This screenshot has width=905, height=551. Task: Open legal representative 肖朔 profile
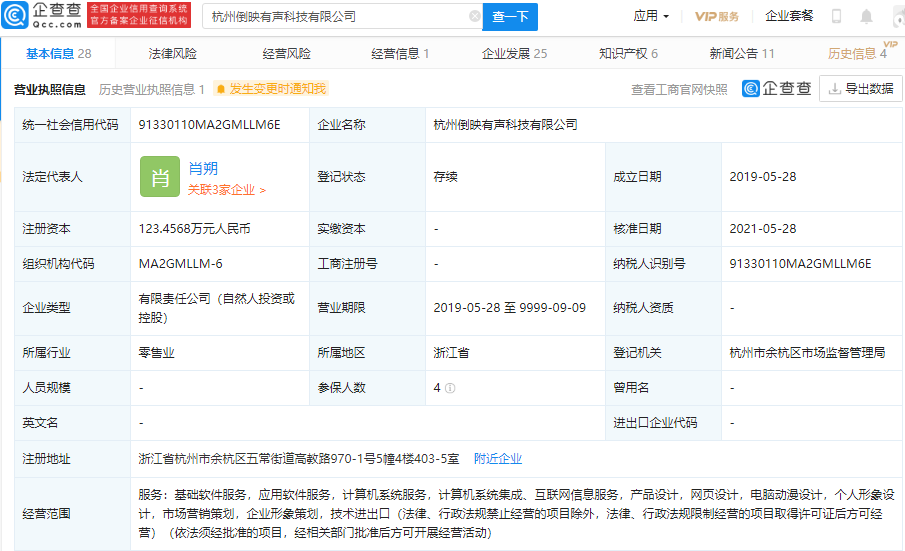[203, 168]
